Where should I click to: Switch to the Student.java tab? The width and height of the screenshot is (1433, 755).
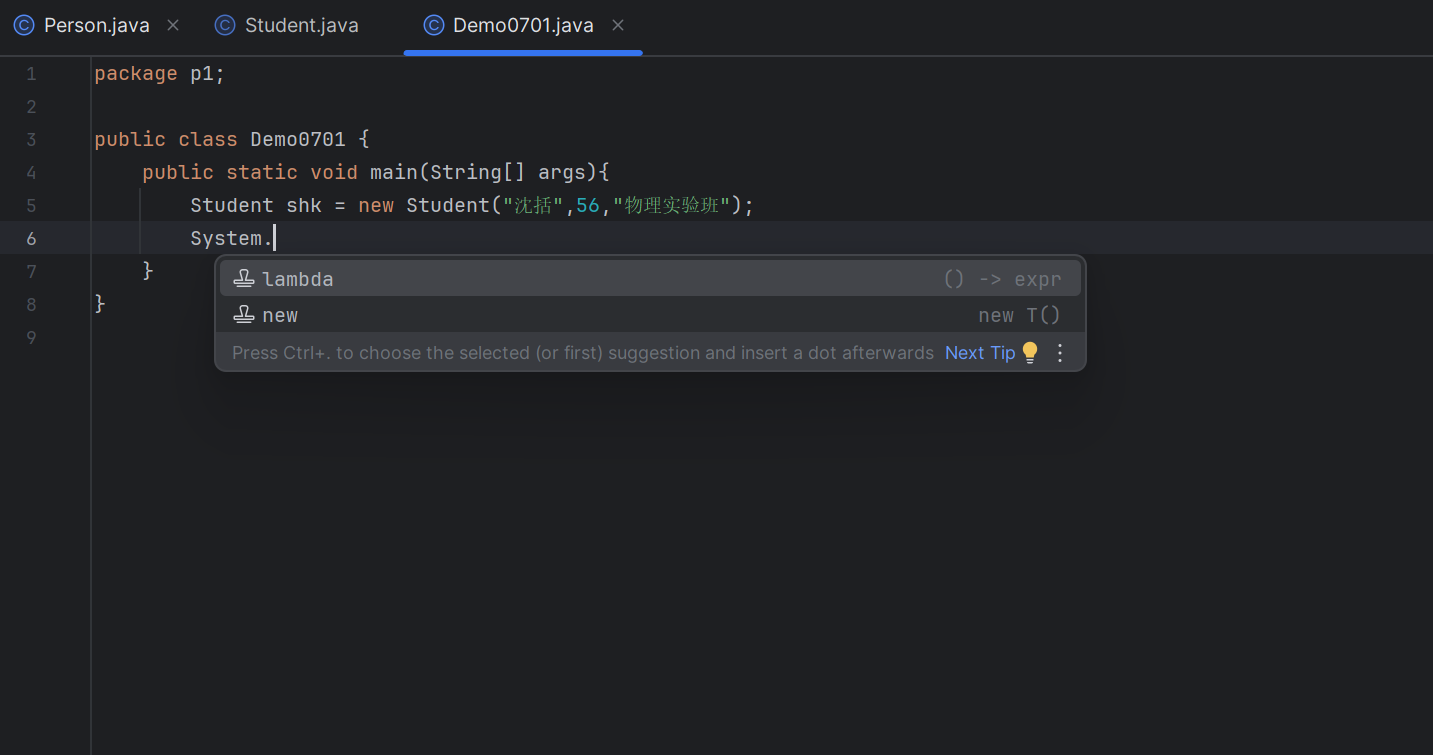[300, 25]
